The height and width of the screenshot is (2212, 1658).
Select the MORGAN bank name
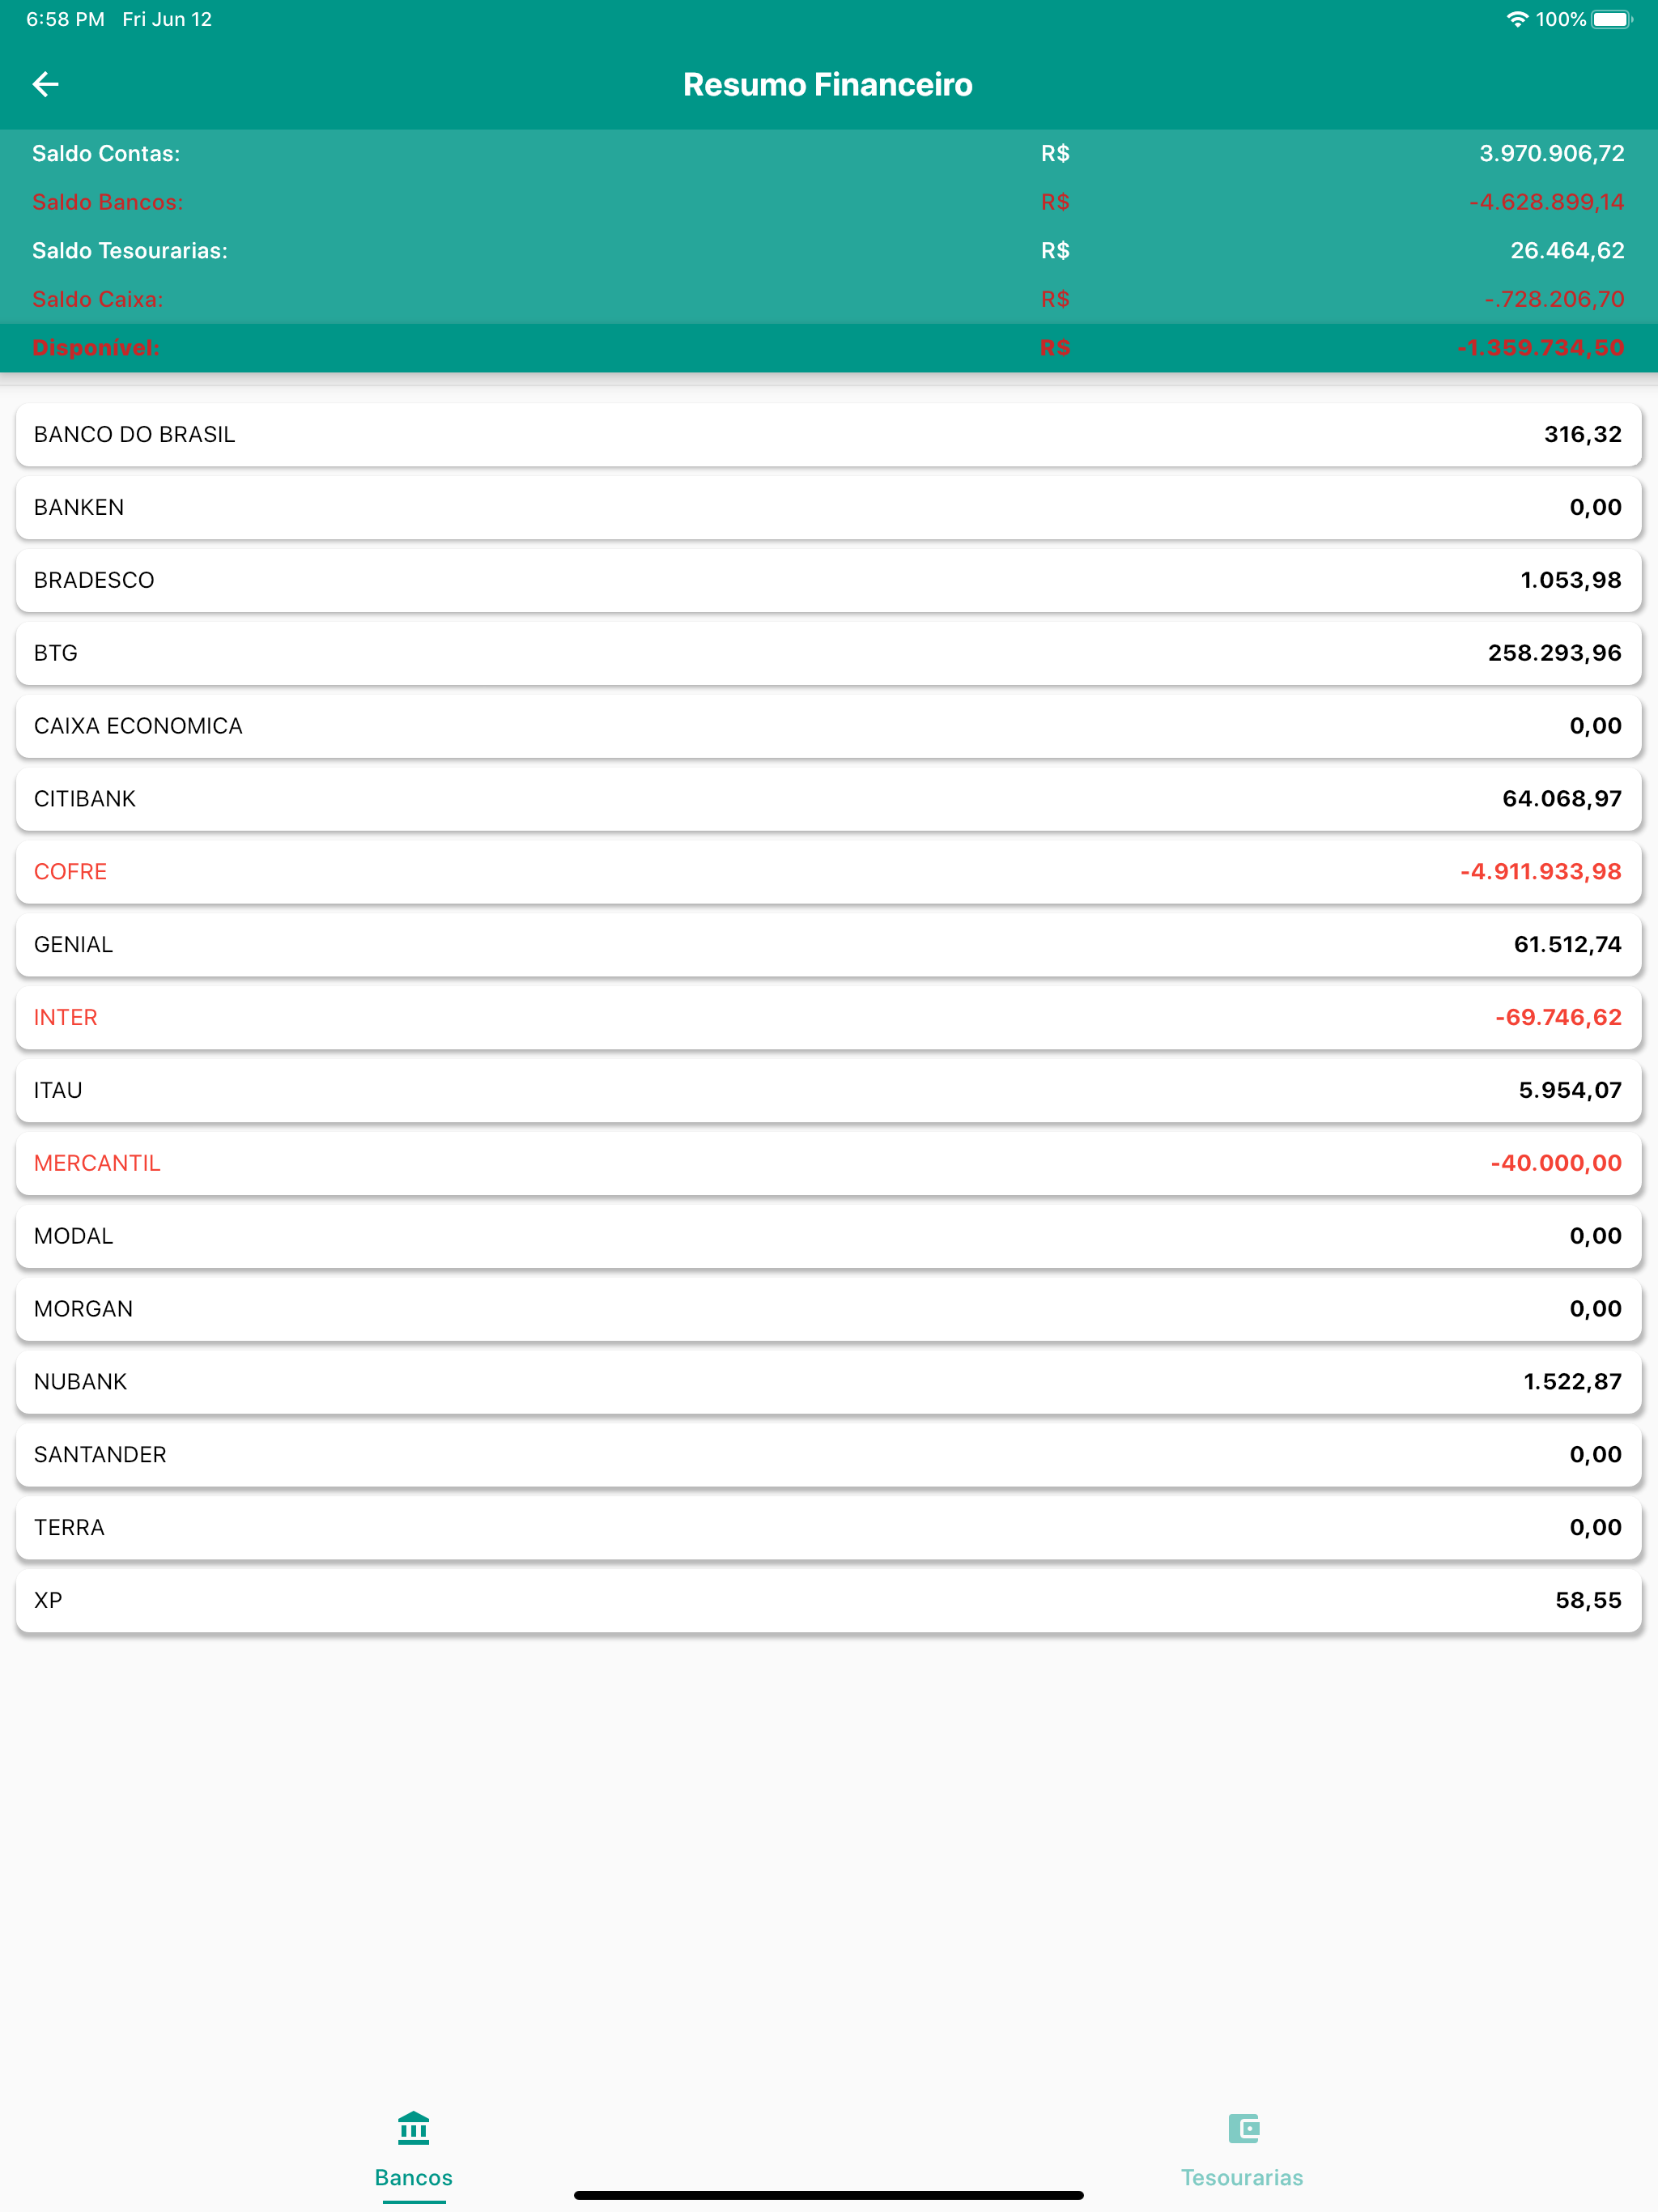pos(83,1309)
